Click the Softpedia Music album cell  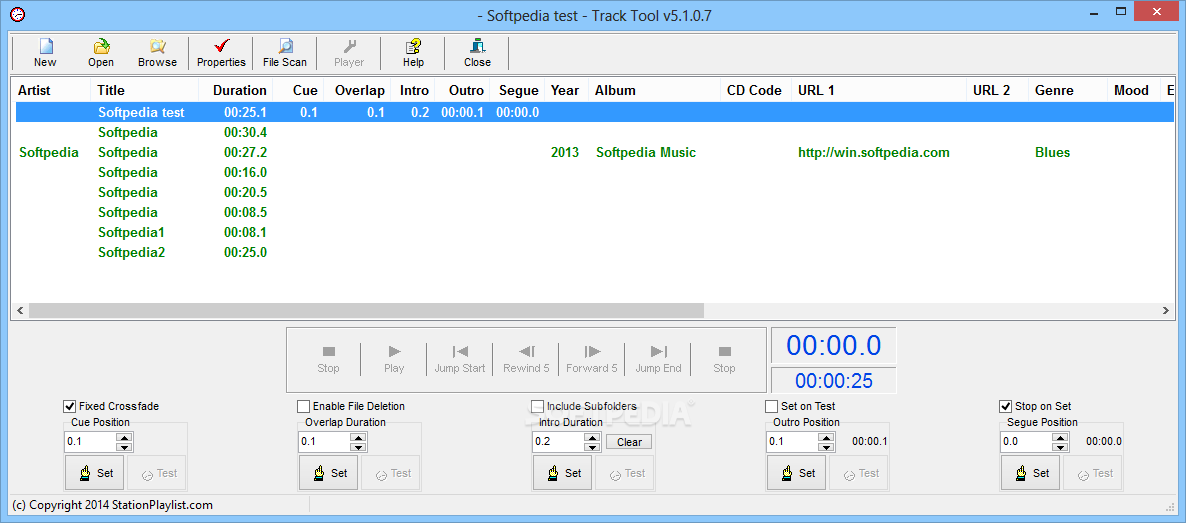click(646, 152)
